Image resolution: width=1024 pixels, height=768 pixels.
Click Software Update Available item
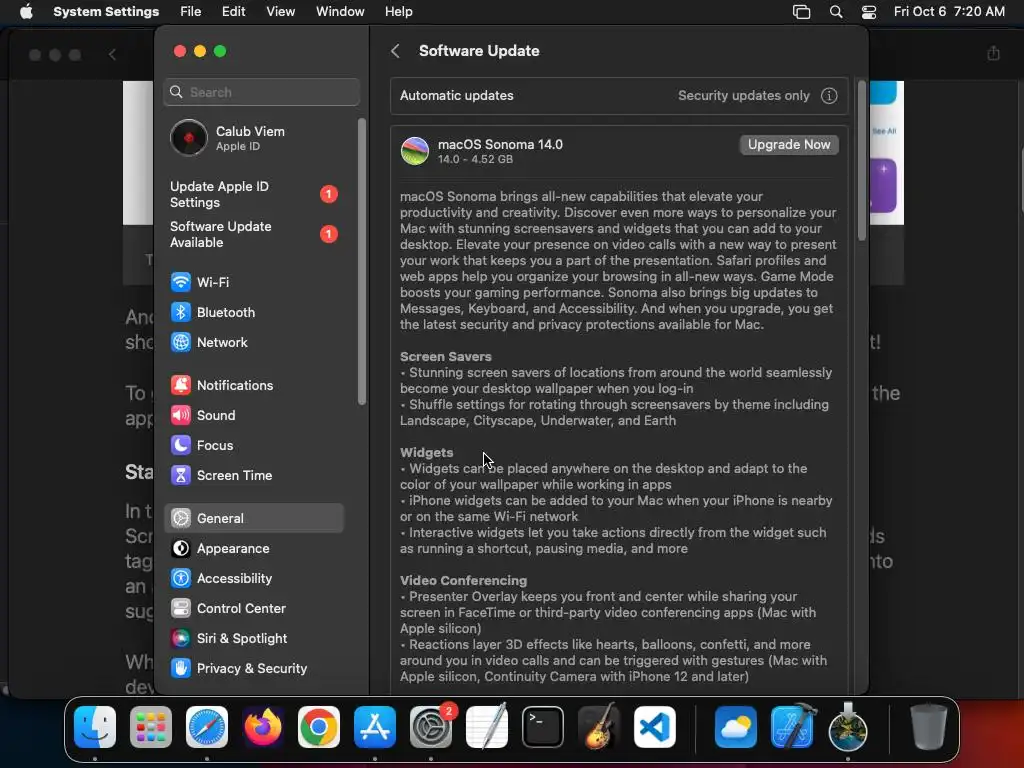[253, 234]
